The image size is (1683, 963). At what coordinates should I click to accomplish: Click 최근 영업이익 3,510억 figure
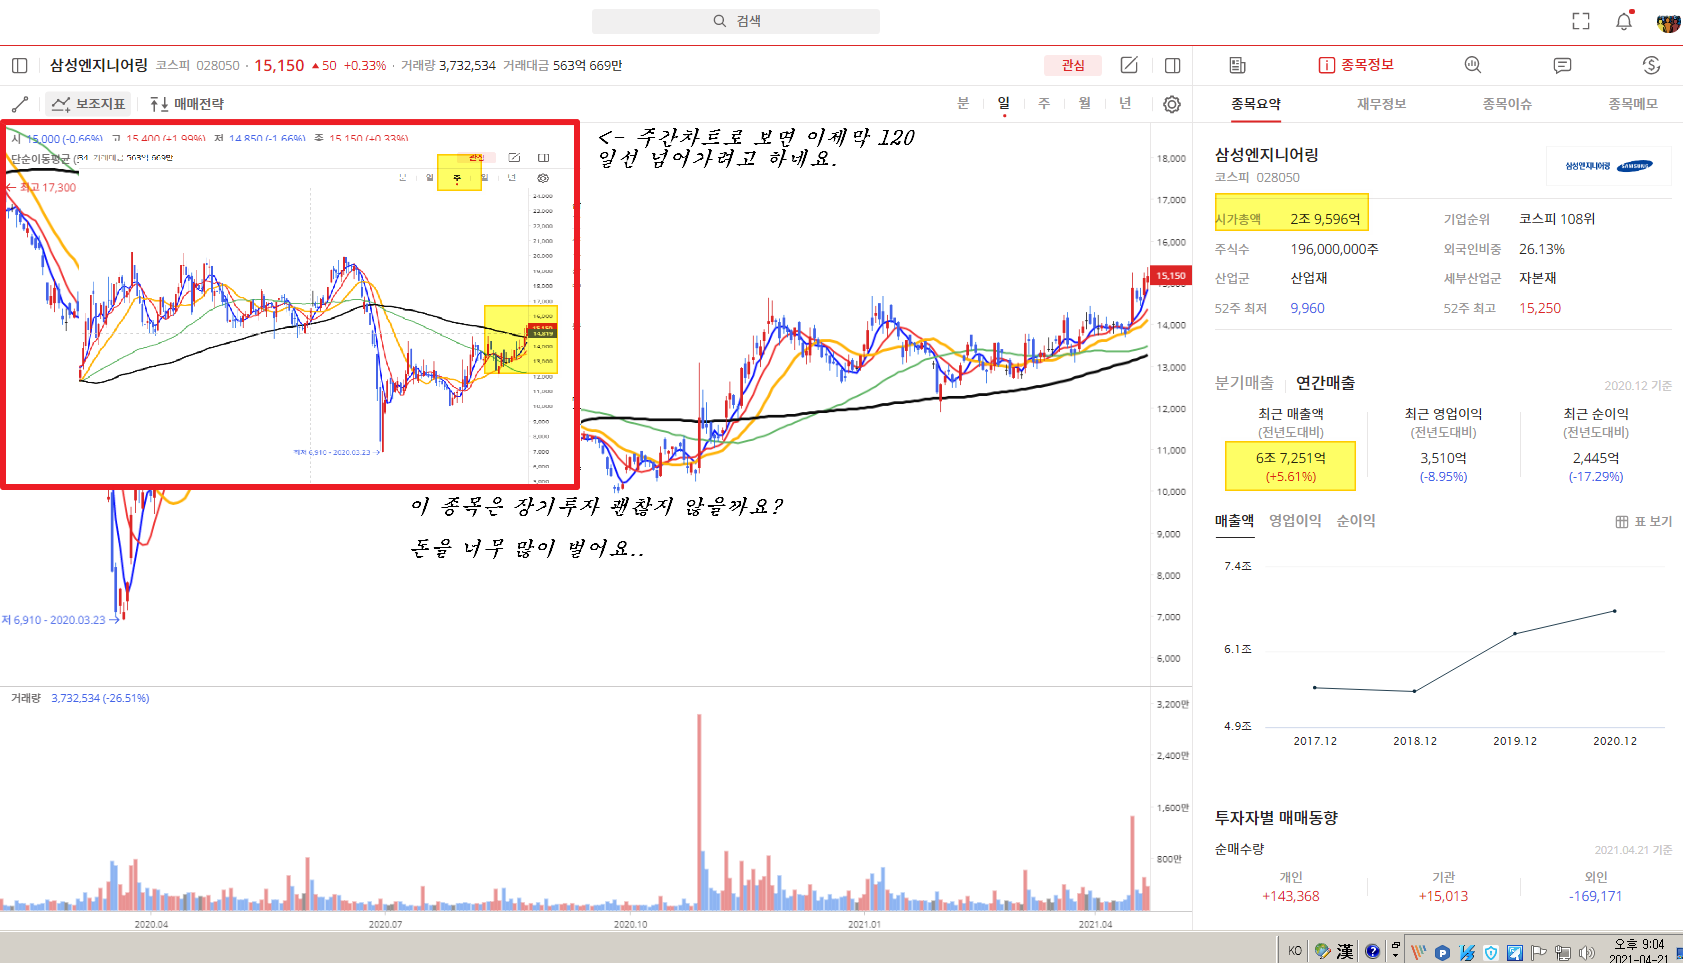(x=1443, y=458)
